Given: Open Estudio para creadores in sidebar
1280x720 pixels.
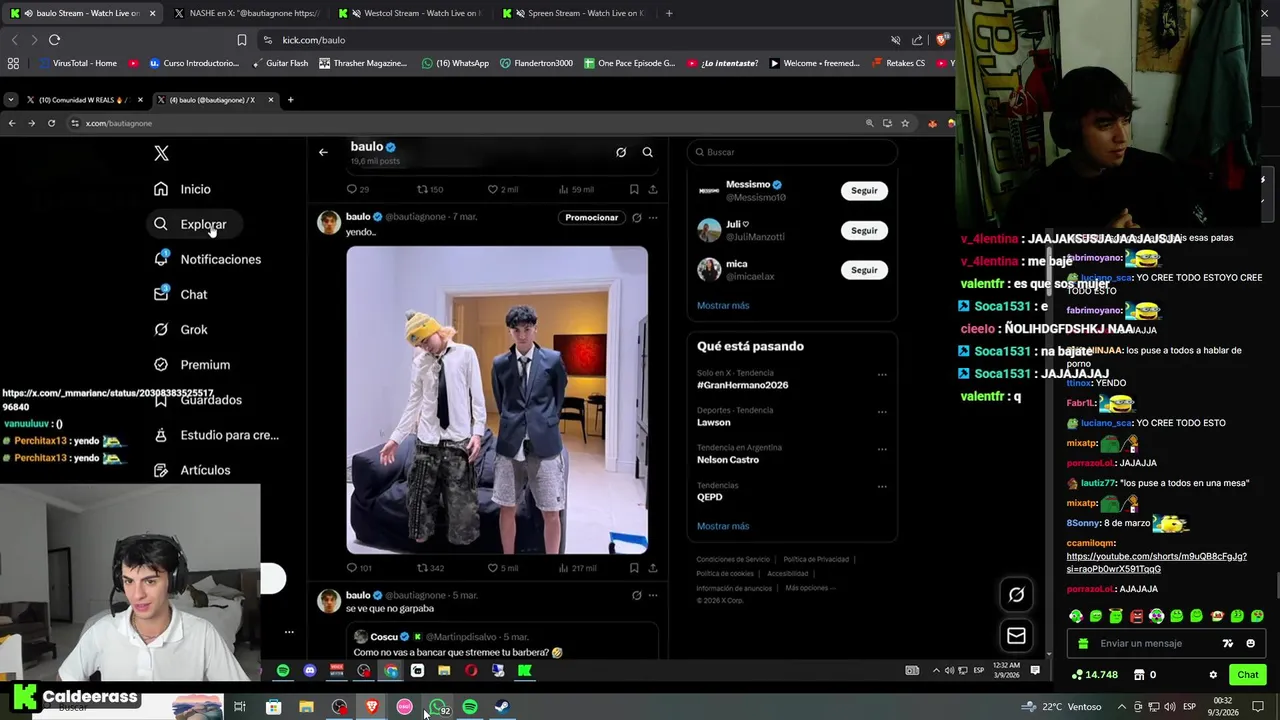Looking at the screenshot, I should (216, 435).
